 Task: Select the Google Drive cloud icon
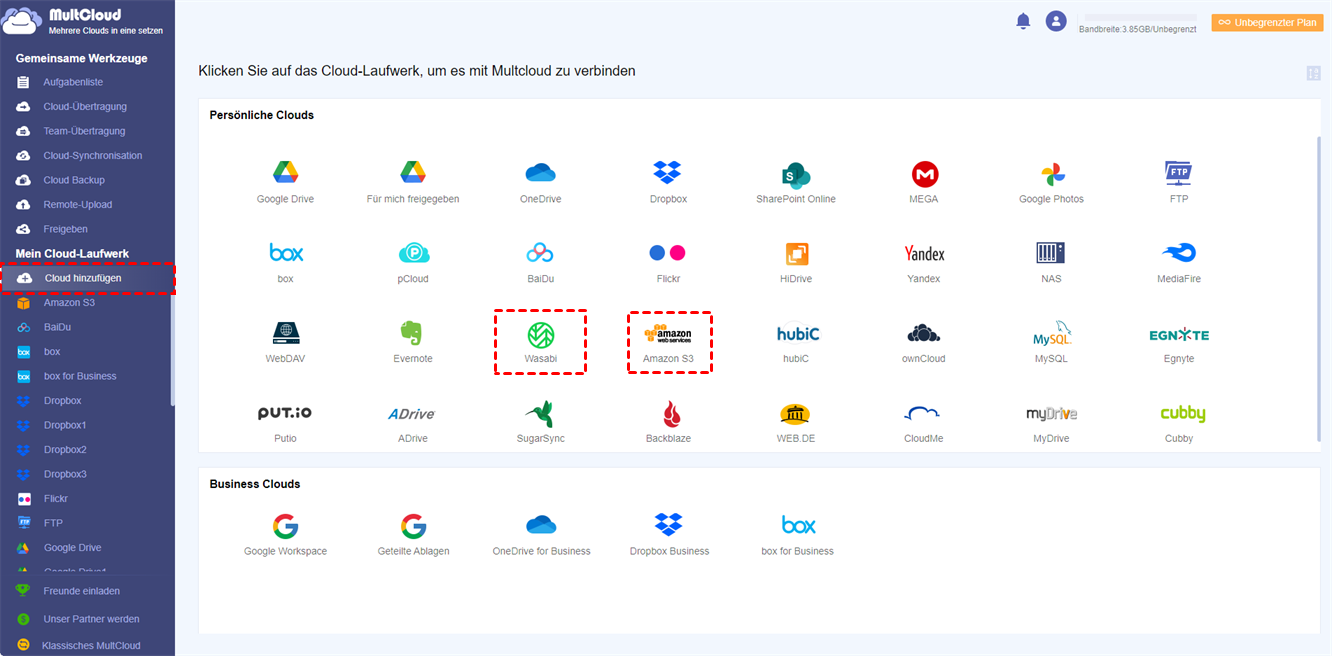coord(285,173)
